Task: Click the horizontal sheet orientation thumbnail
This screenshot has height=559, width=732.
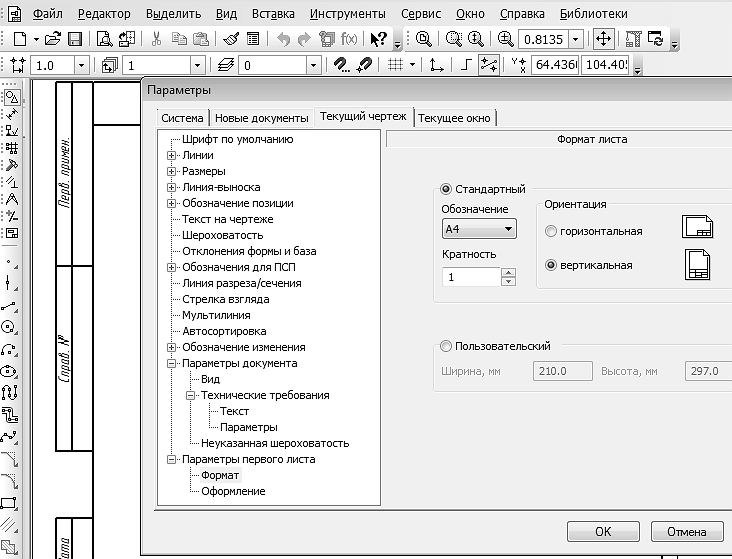Action: tap(697, 226)
